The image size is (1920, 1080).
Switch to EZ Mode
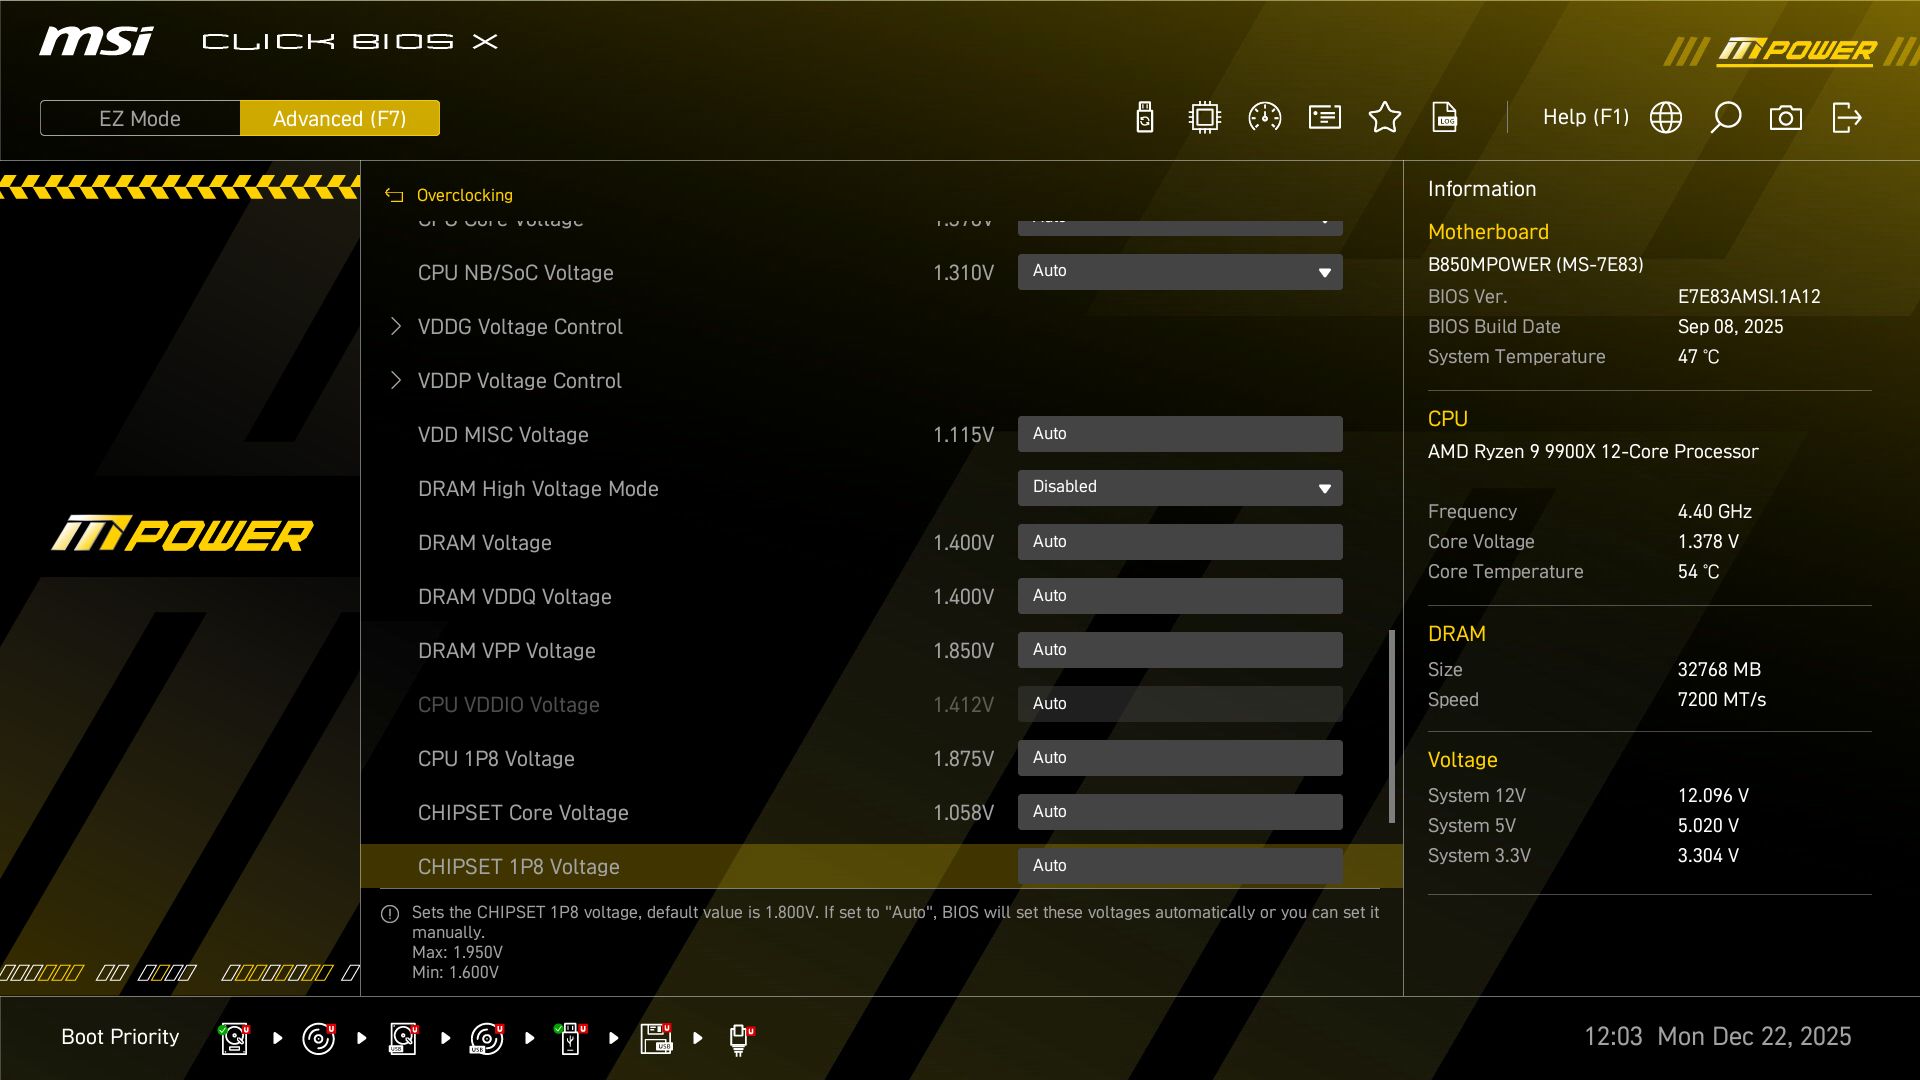(x=139, y=118)
